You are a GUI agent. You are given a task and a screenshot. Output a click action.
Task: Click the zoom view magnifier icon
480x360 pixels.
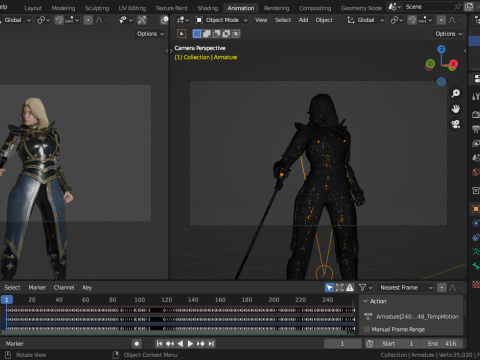tap(456, 93)
